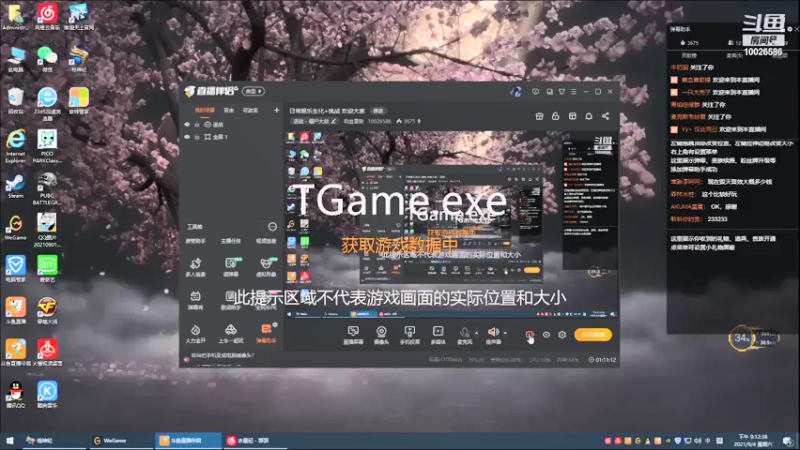Toggle visibility of the 全屏1 source
Screen dimensions: 800x450
coord(187,137)
